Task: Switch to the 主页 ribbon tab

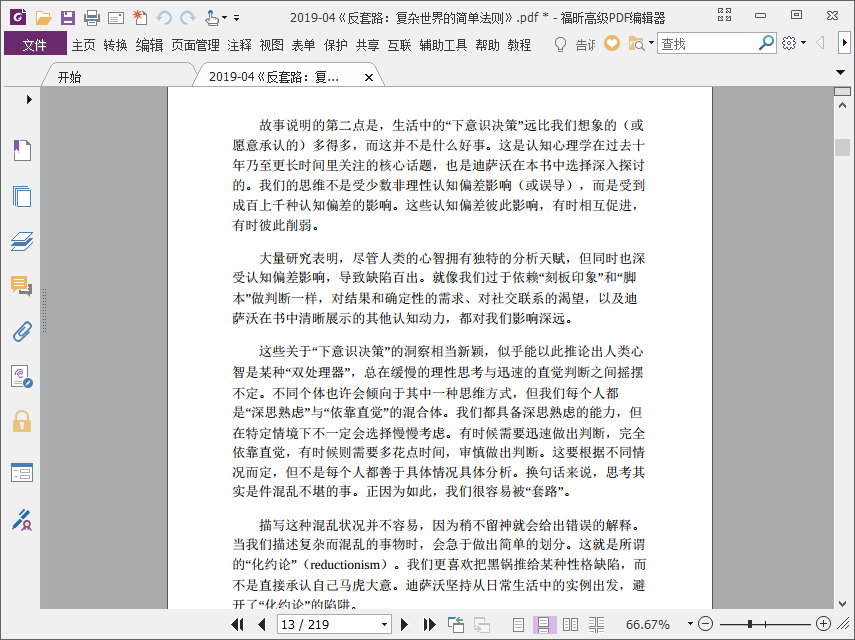Action: (x=83, y=45)
